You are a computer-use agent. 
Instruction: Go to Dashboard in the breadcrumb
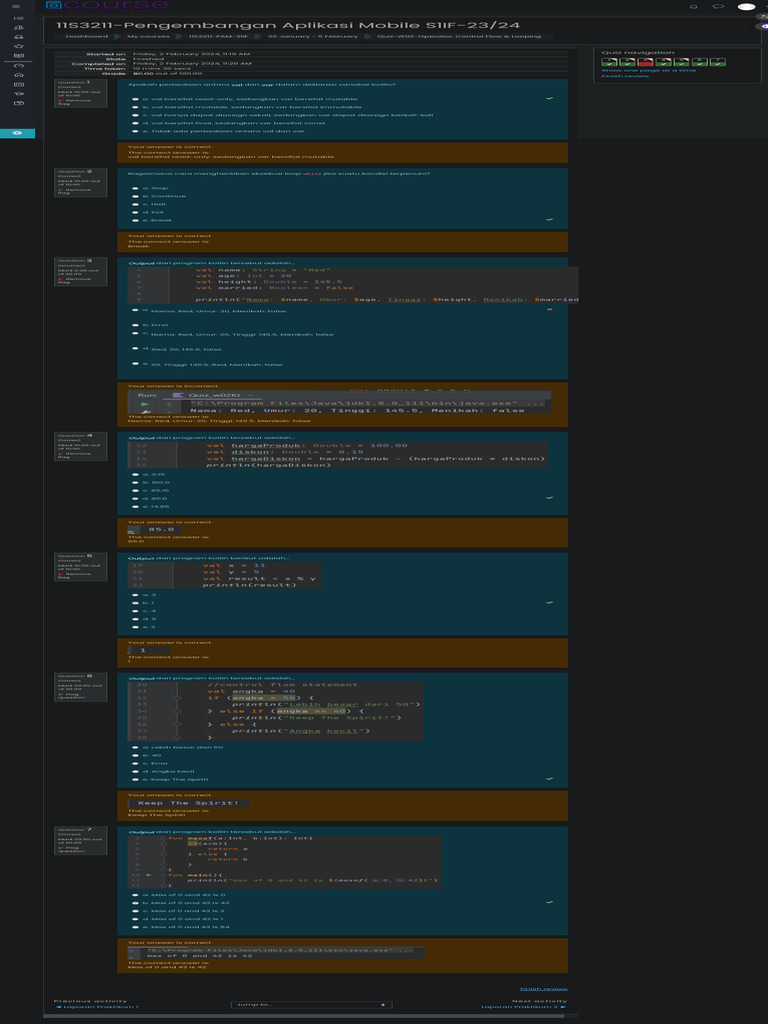tap(86, 36)
